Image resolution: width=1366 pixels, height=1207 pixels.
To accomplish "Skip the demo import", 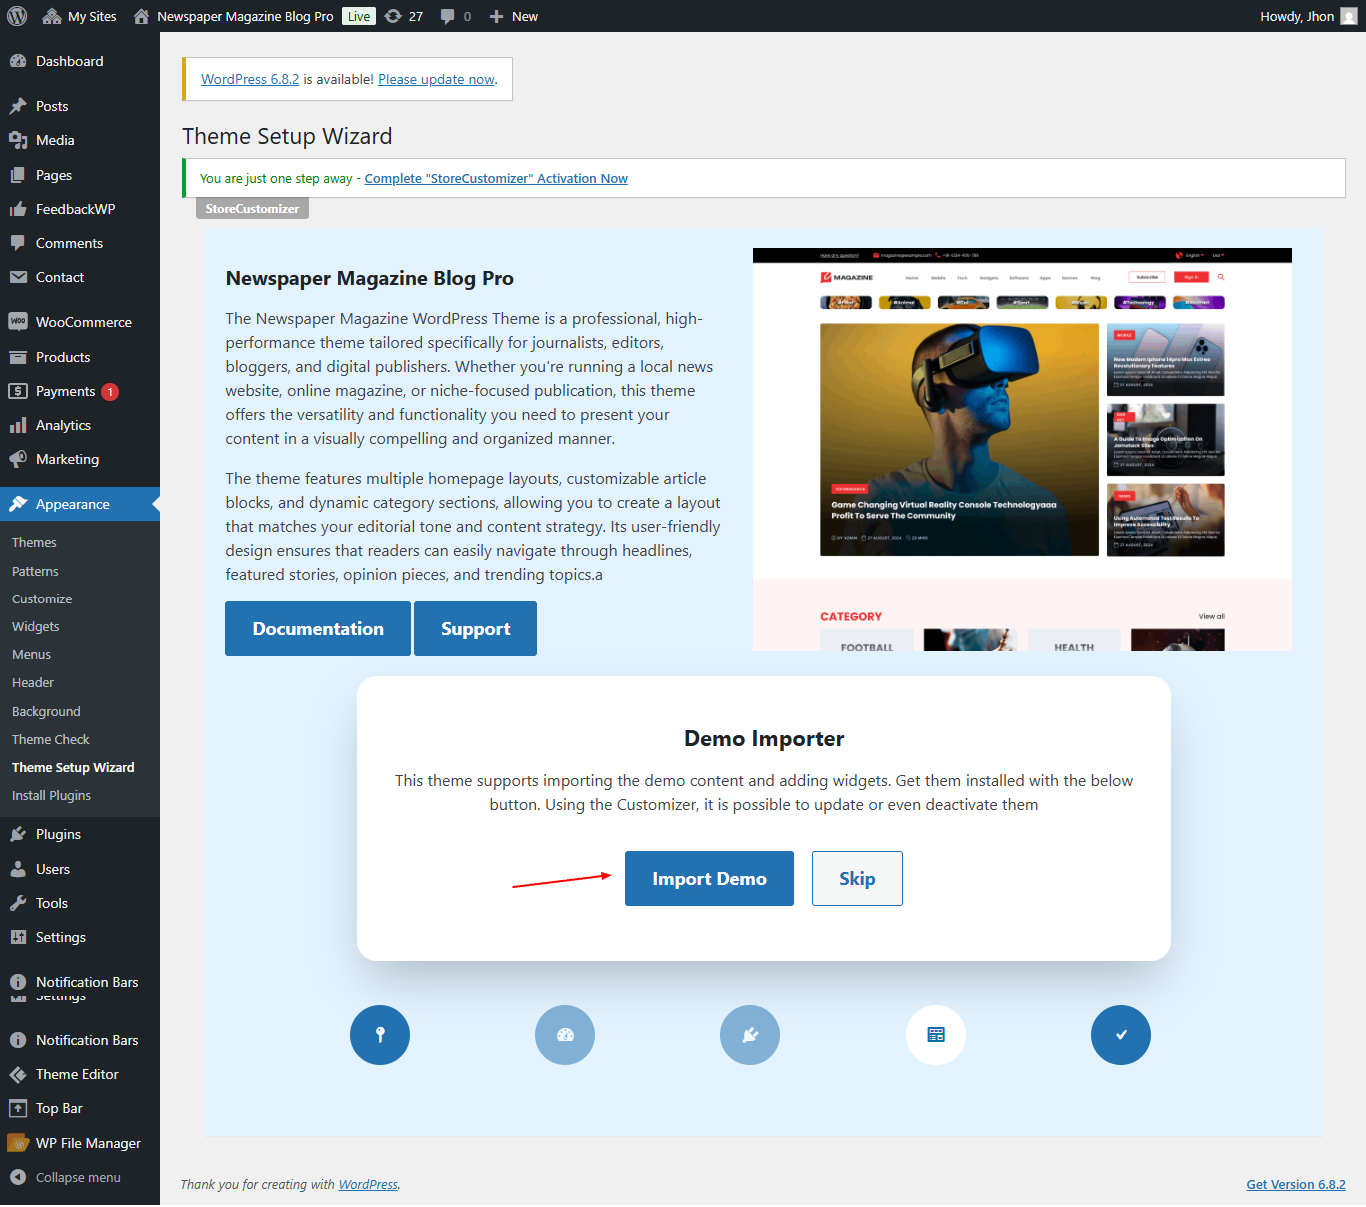I will pyautogui.click(x=857, y=878).
